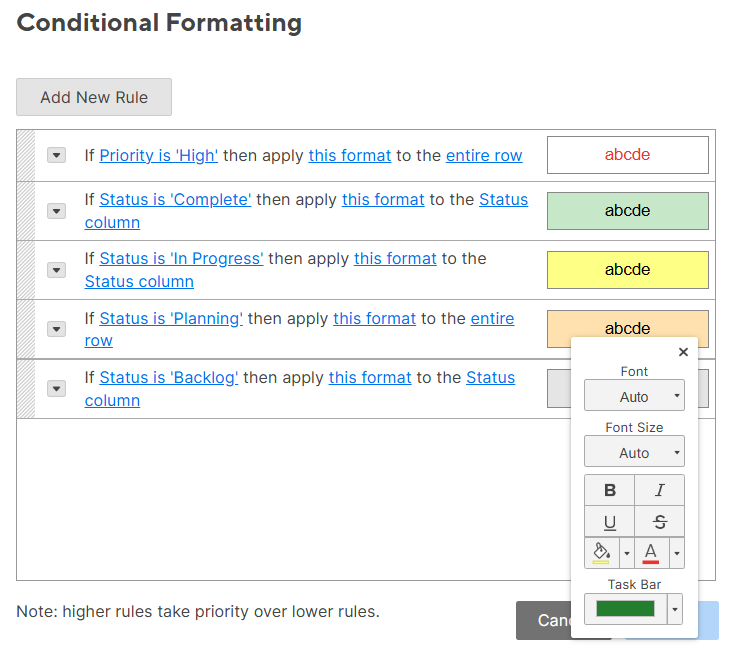This screenshot has width=729, height=655.
Task: Click the background fill color bucket
Action: [601, 552]
